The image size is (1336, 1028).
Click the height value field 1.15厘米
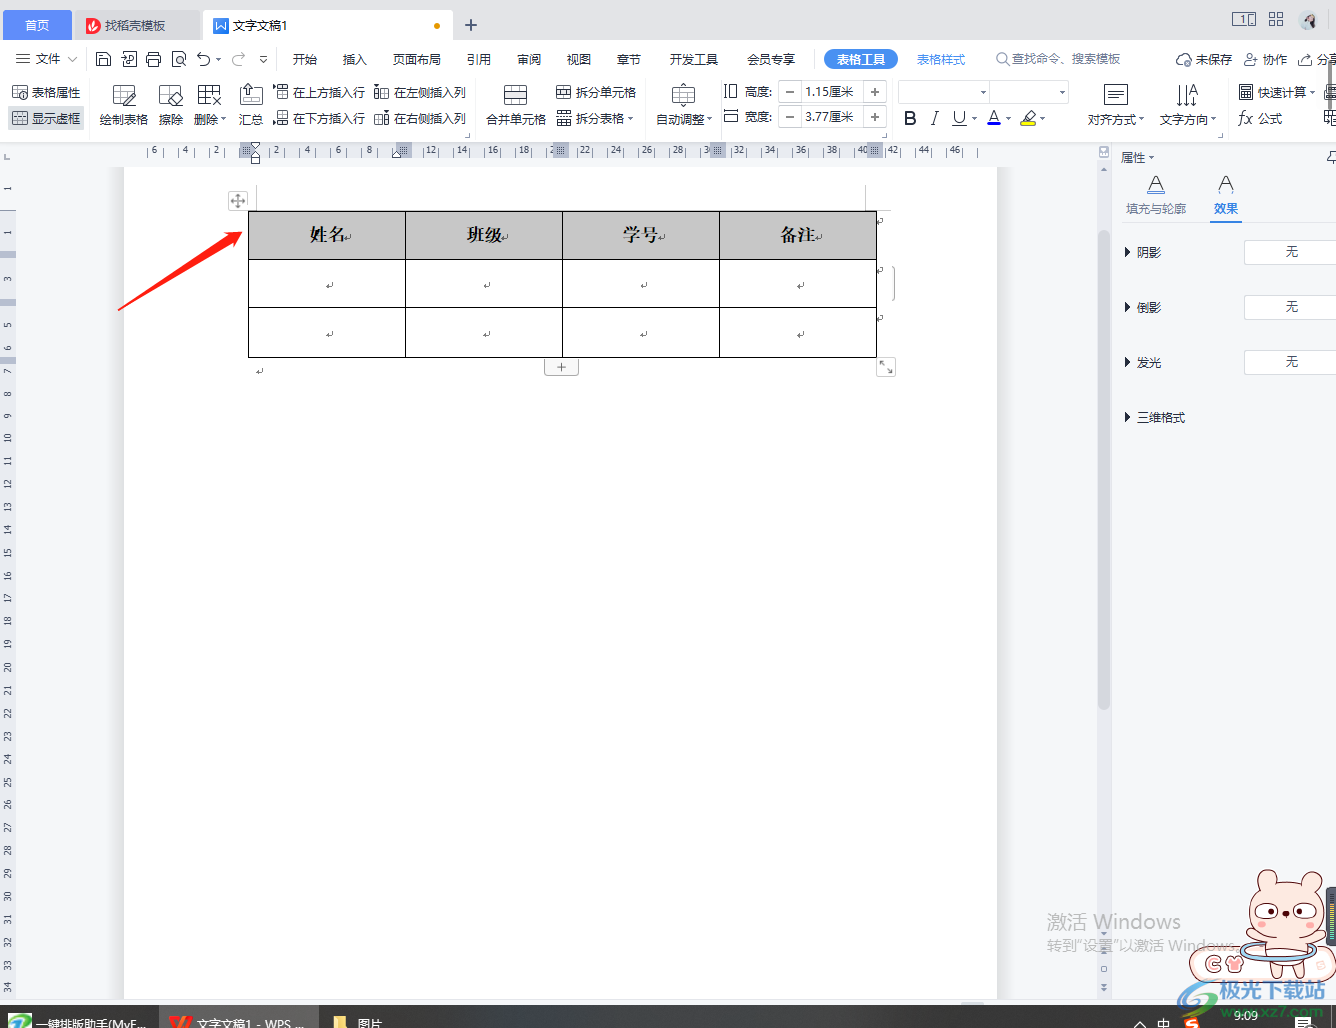point(832,92)
